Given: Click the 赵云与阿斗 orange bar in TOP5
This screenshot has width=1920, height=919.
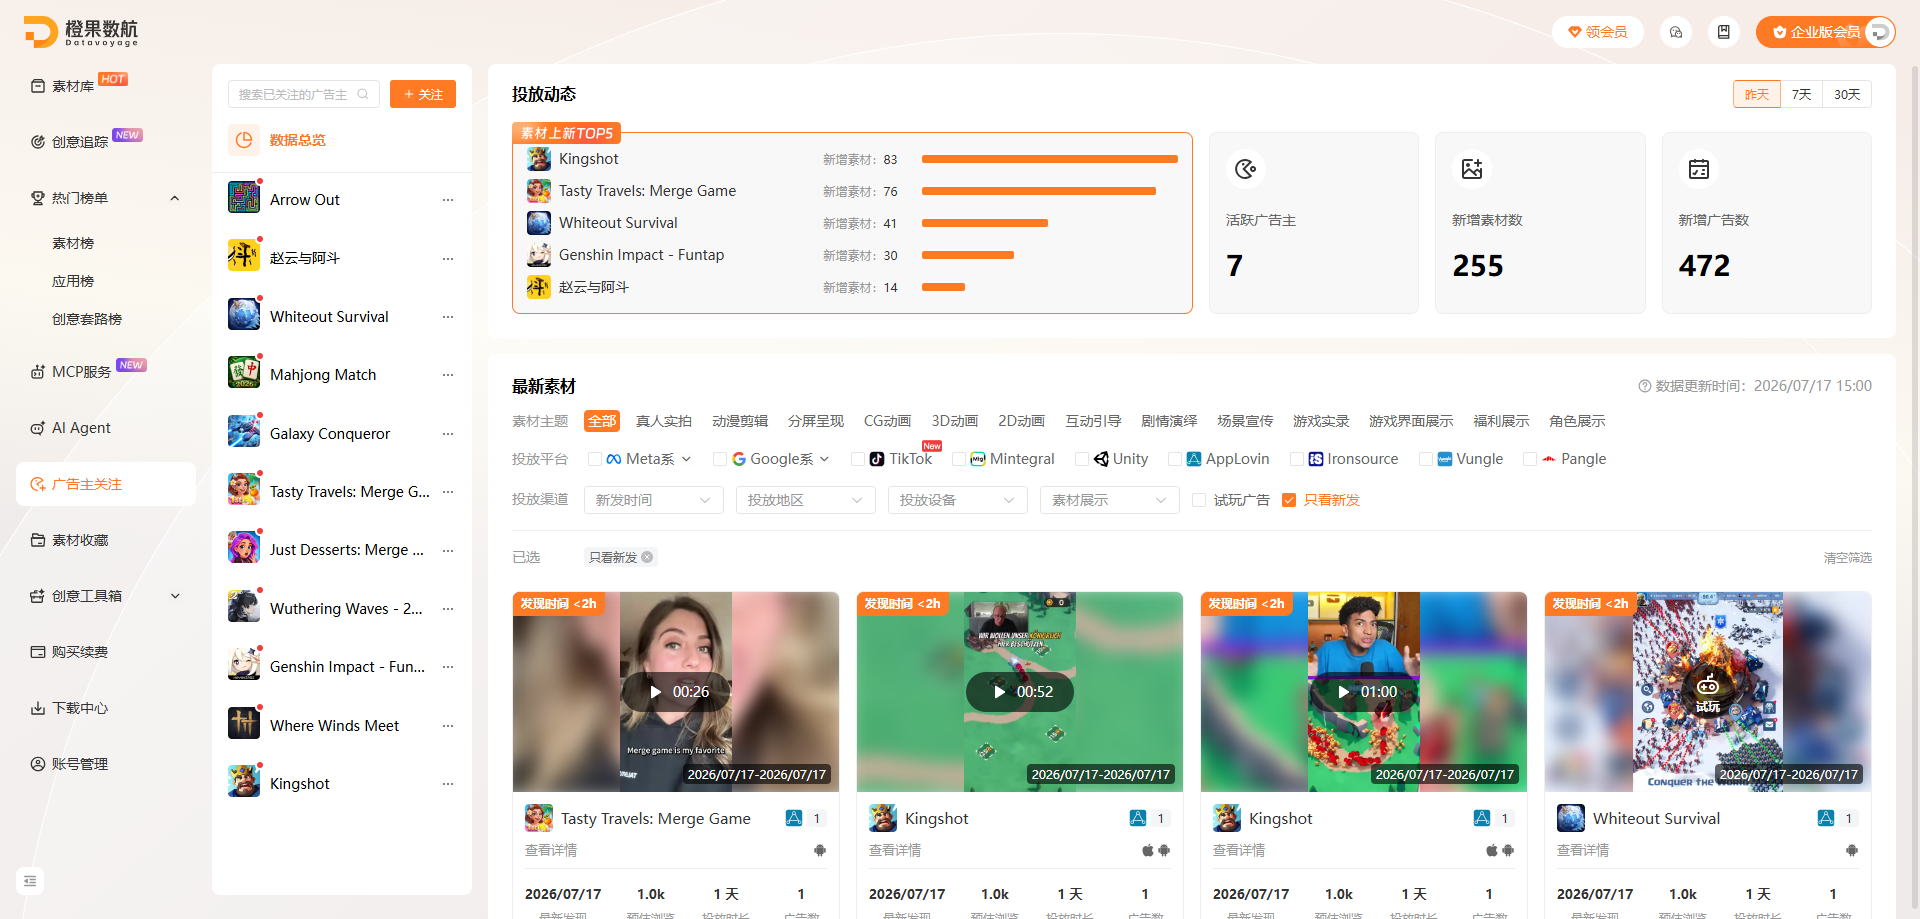Looking at the screenshot, I should (x=943, y=287).
